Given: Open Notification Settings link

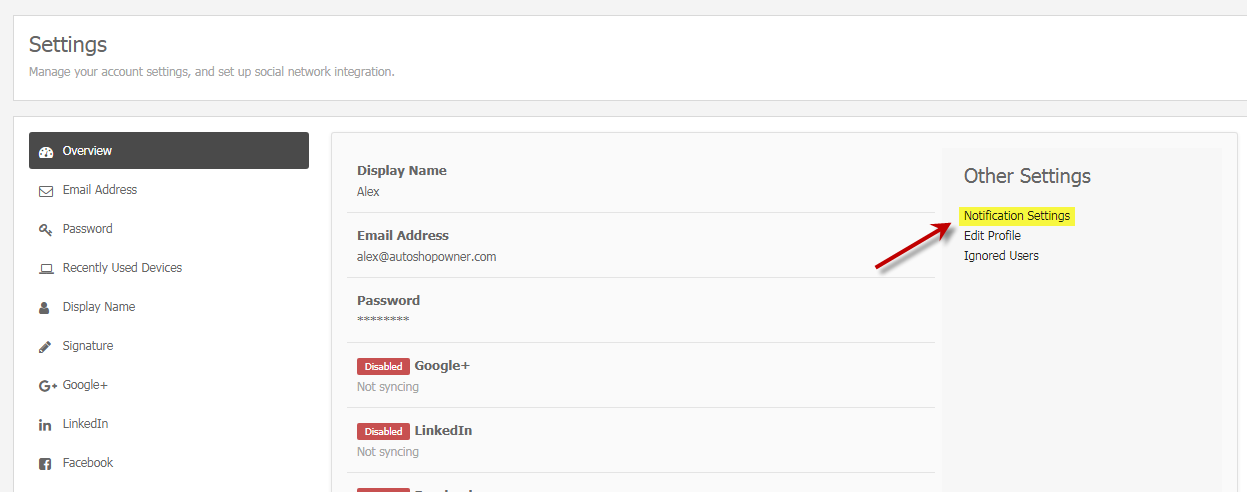Looking at the screenshot, I should (x=1017, y=216).
